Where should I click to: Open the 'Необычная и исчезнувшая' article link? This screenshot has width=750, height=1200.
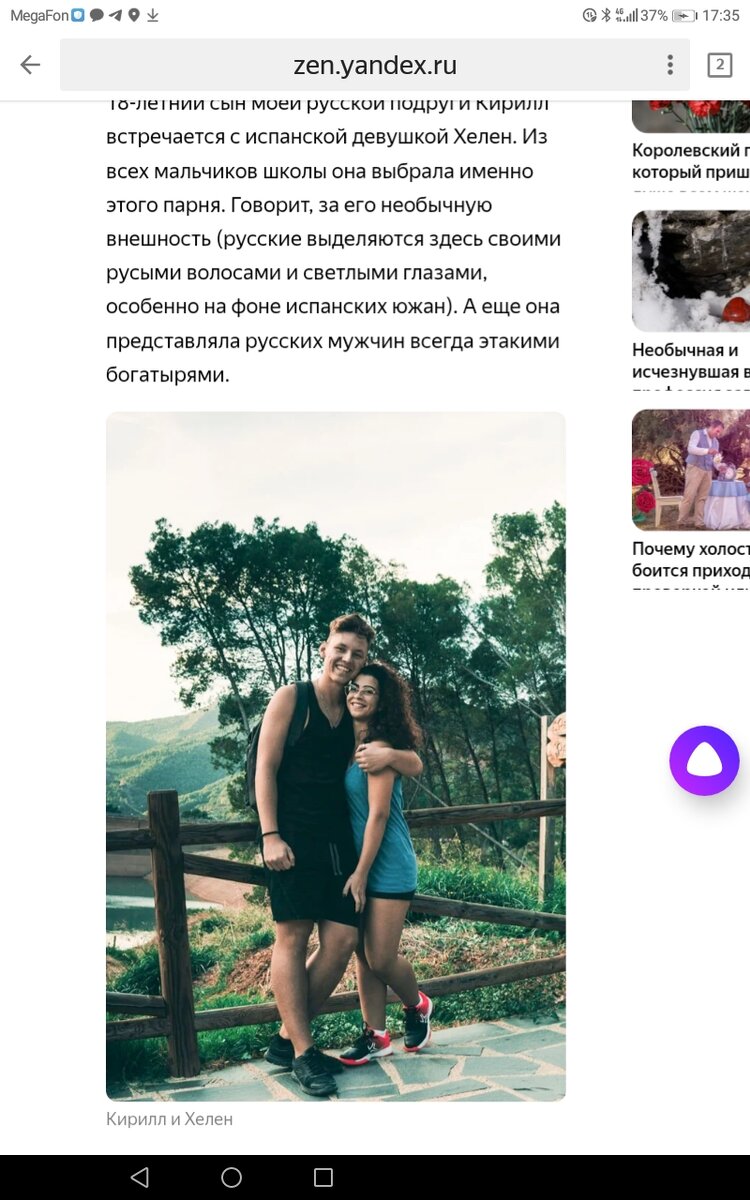[x=691, y=360]
